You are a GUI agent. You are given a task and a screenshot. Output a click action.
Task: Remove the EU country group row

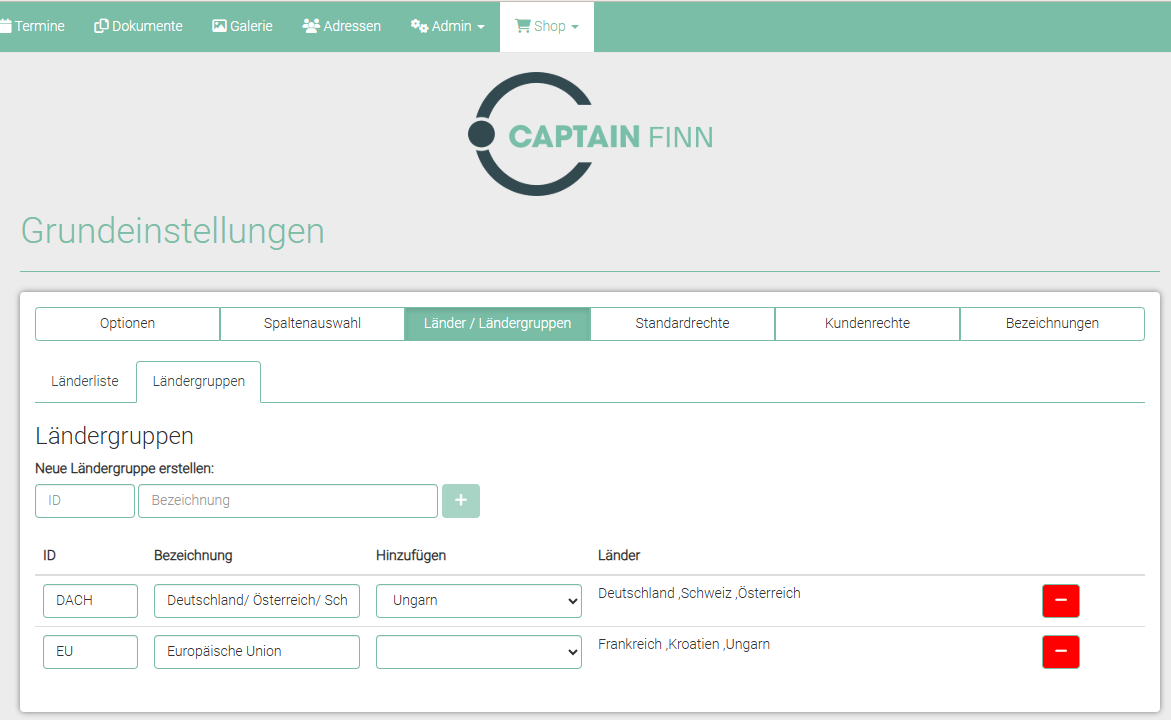pyautogui.click(x=1060, y=652)
